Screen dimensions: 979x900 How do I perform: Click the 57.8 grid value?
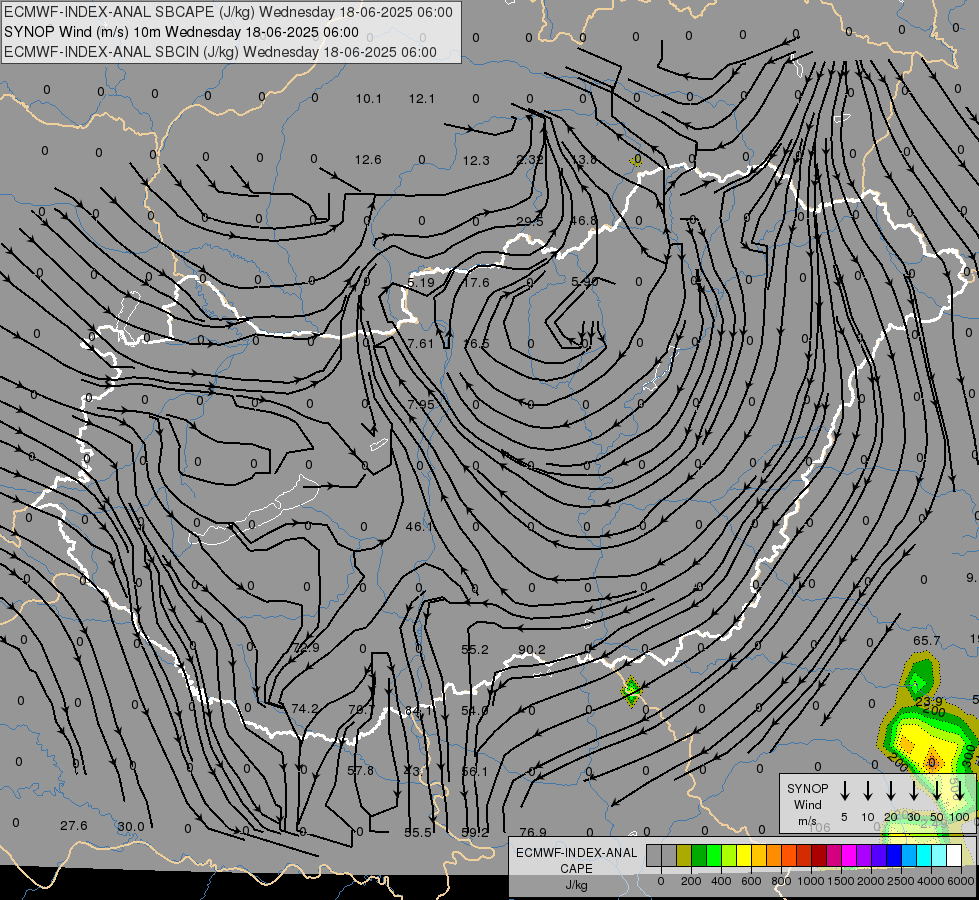click(360, 770)
